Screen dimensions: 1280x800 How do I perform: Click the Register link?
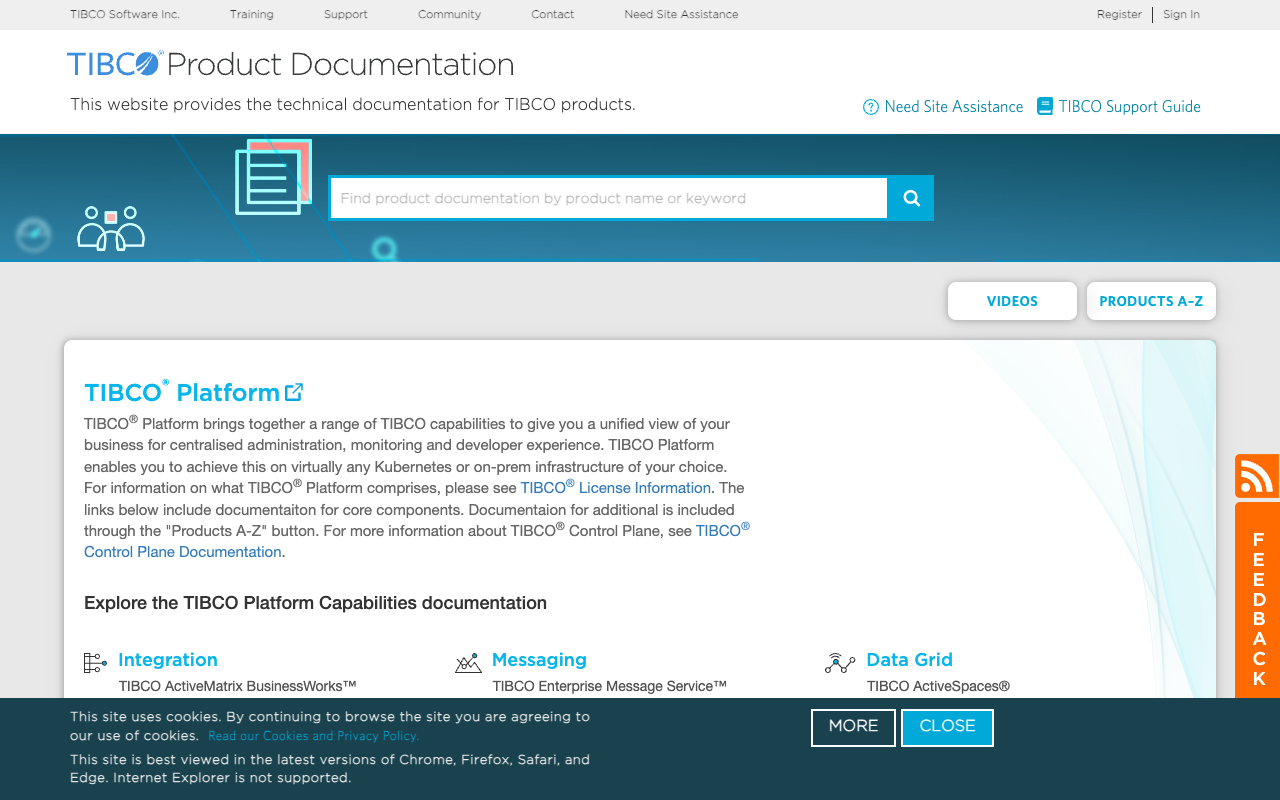(1119, 14)
